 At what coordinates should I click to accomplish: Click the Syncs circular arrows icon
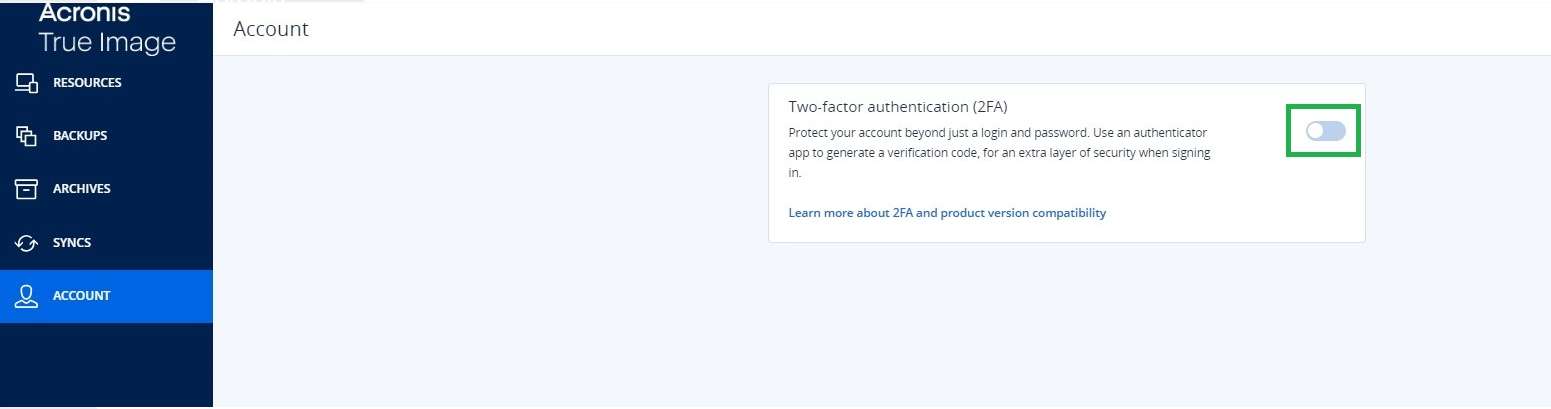pyautogui.click(x=27, y=243)
